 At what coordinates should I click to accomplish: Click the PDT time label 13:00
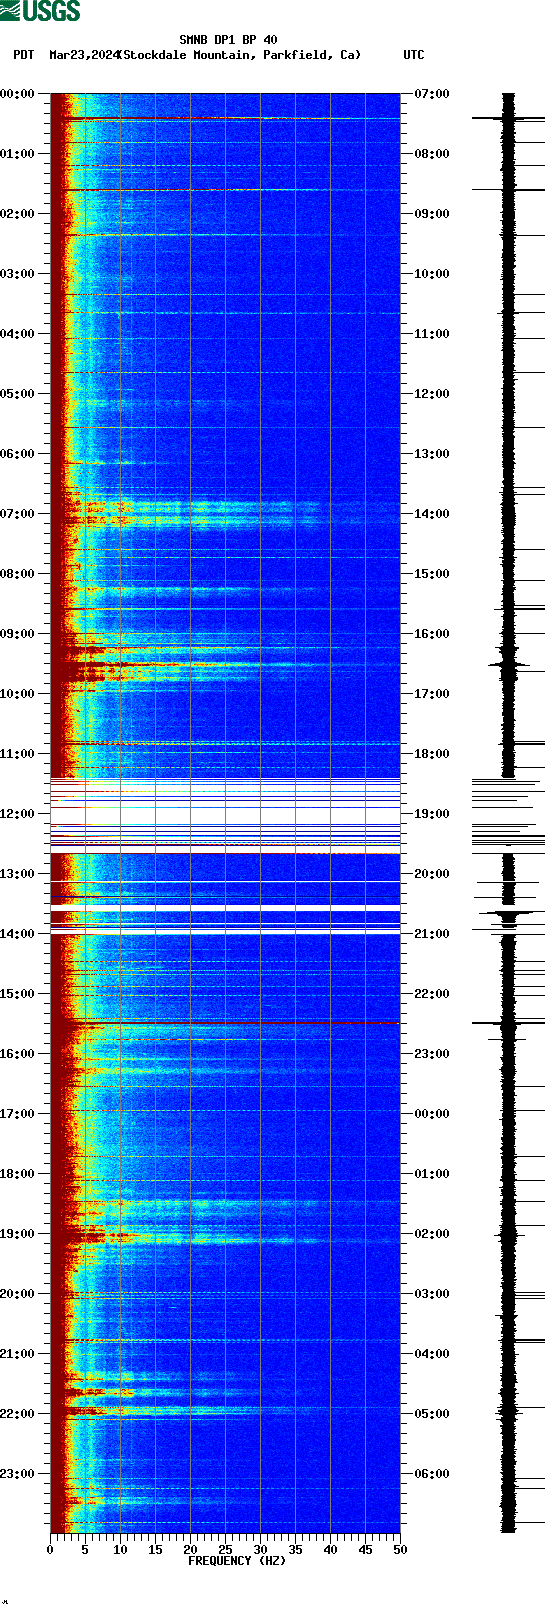click(x=18, y=874)
